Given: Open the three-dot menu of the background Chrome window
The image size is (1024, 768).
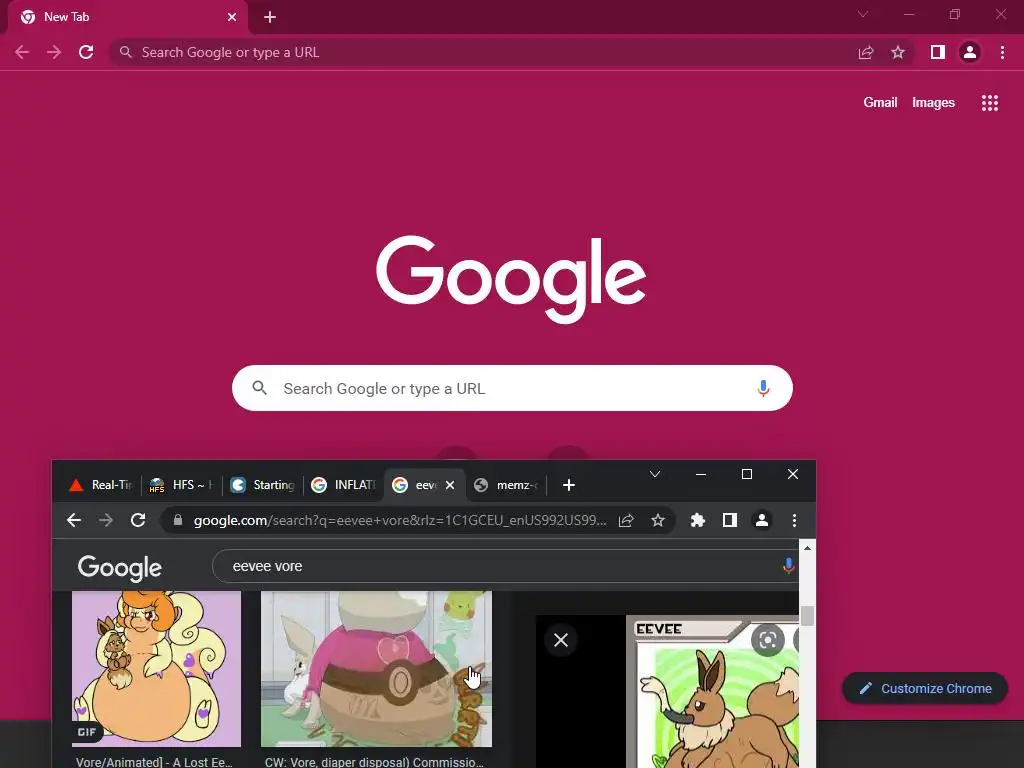Looking at the screenshot, I should [x=1002, y=52].
